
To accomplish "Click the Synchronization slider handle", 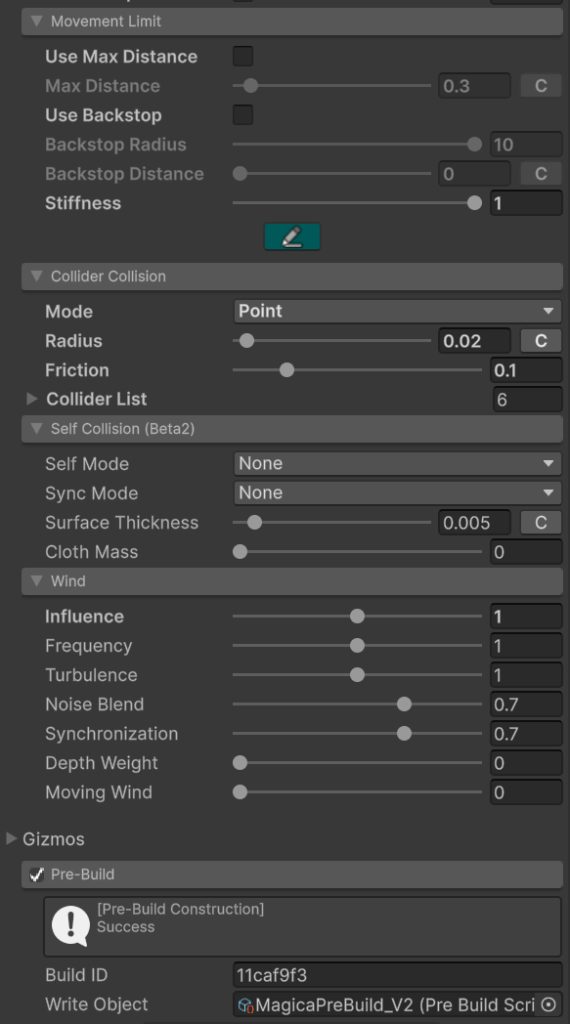I will [x=404, y=733].
